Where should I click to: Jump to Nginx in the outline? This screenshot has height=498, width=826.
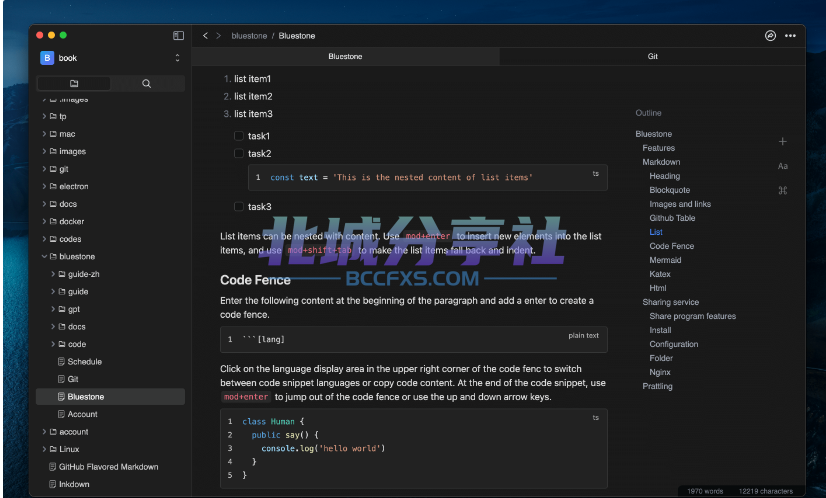(x=660, y=372)
